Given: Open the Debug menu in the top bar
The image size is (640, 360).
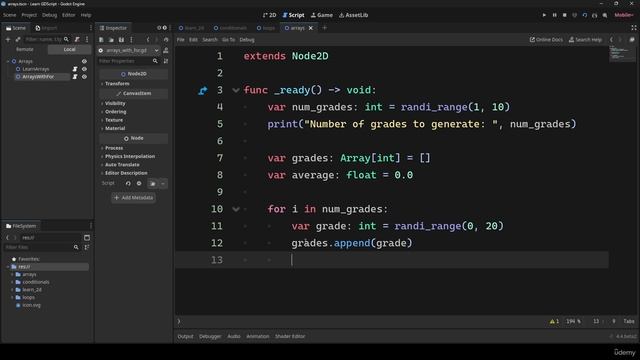Looking at the screenshot, I should pos(49,15).
